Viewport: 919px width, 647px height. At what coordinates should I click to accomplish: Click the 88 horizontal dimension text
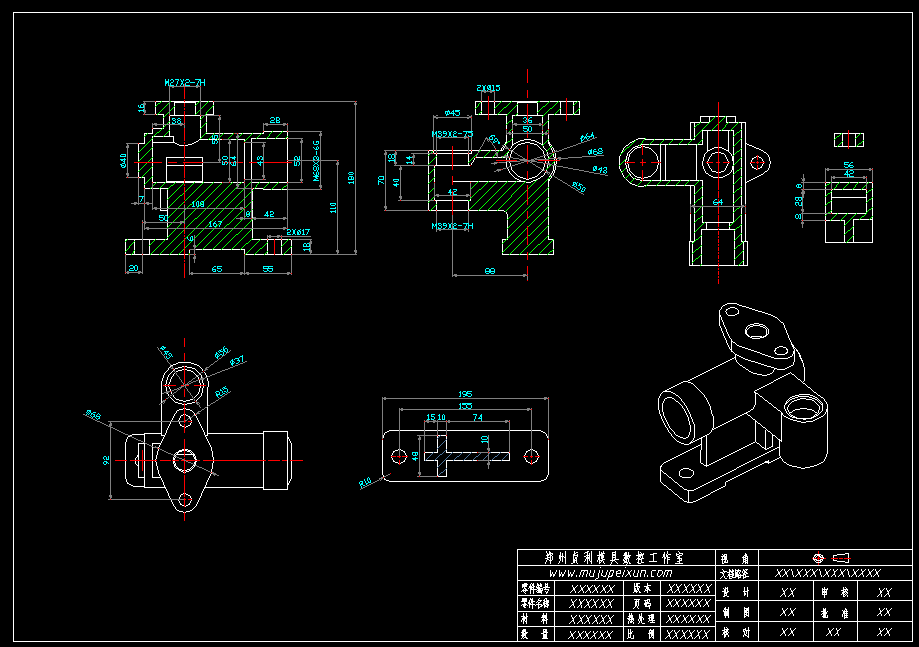click(x=490, y=271)
